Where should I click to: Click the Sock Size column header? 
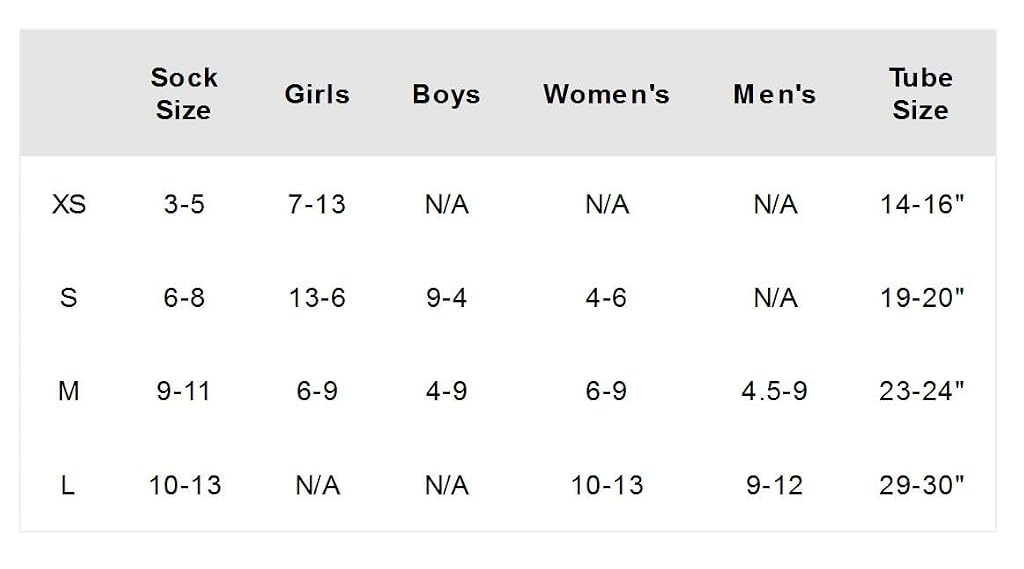pyautogui.click(x=184, y=93)
